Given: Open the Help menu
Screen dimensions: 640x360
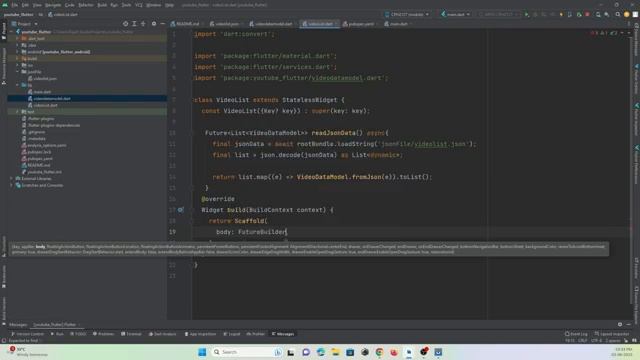Looking at the screenshot, I should (x=169, y=5).
